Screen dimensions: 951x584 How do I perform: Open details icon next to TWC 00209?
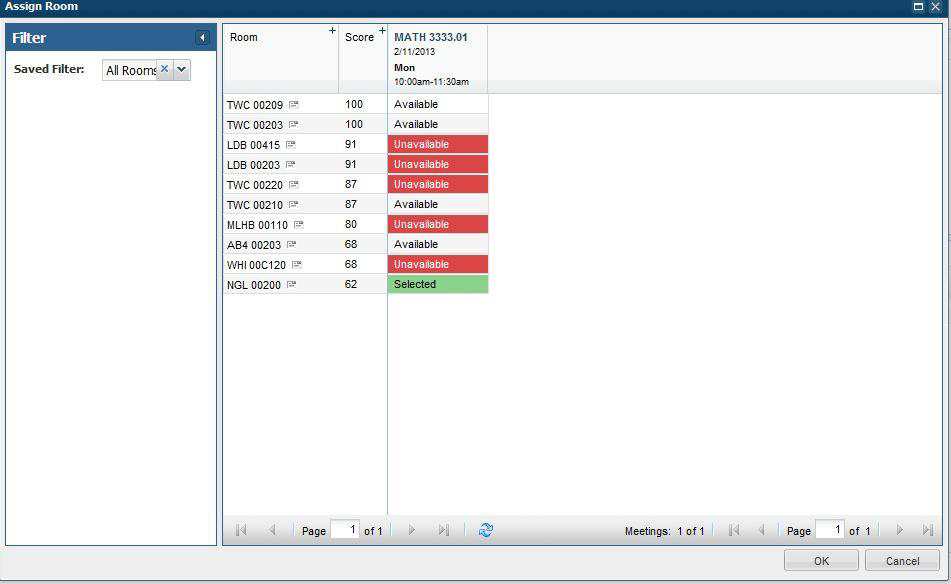pos(294,105)
